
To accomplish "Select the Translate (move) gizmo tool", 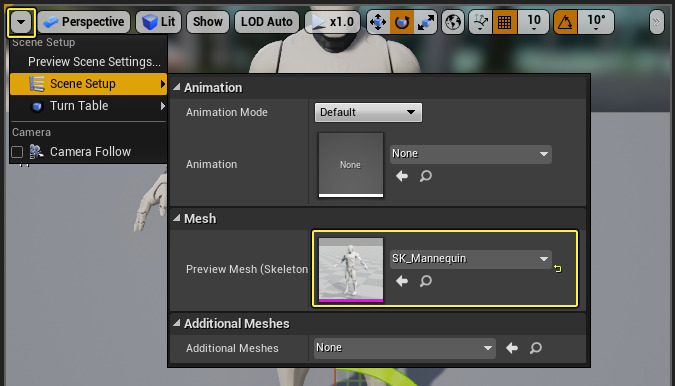I will tap(378, 22).
